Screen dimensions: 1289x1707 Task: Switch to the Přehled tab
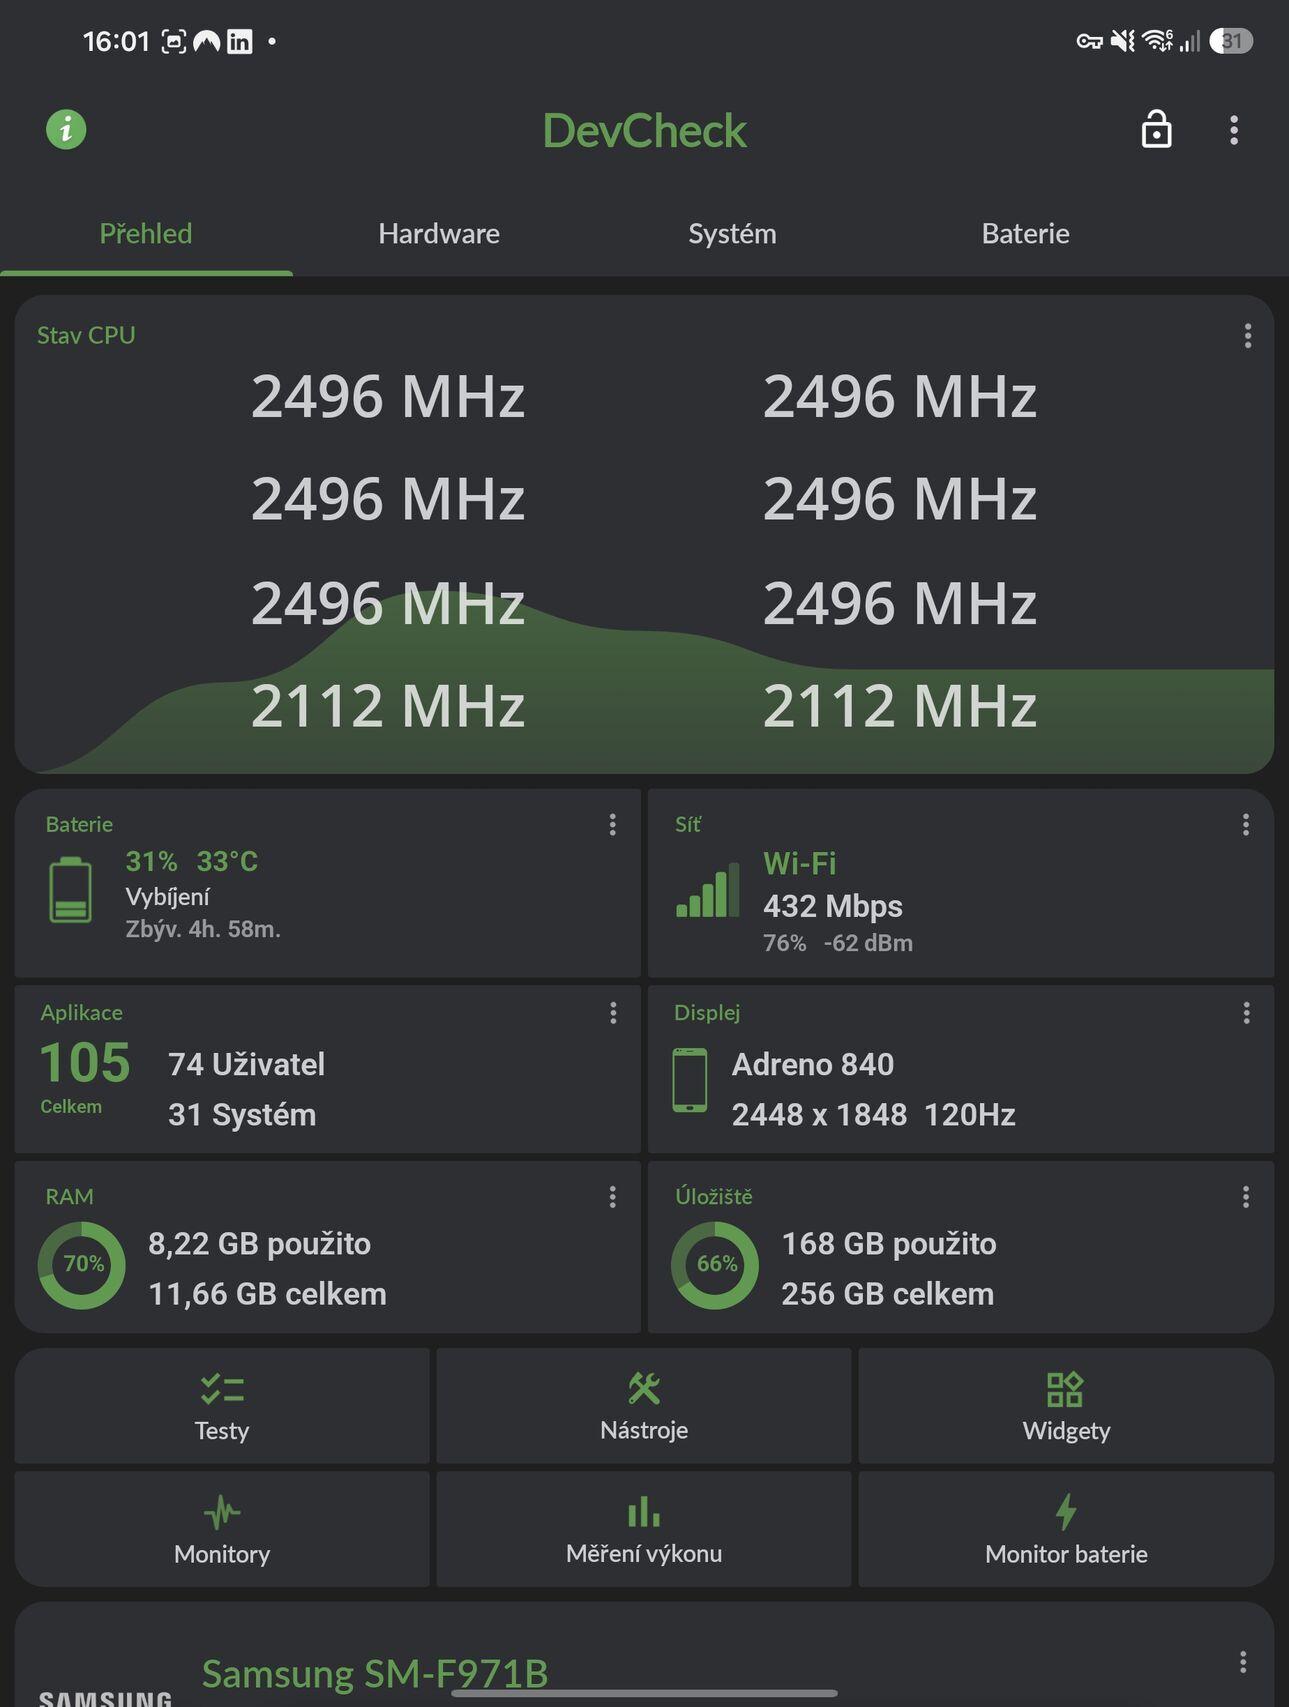pyautogui.click(x=146, y=233)
